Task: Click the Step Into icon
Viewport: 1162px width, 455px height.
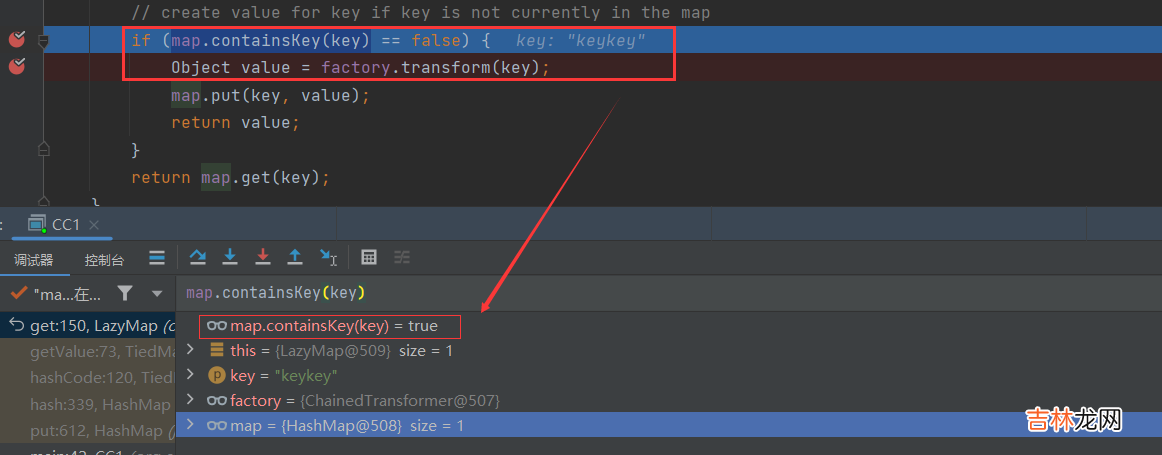Action: click(x=230, y=257)
